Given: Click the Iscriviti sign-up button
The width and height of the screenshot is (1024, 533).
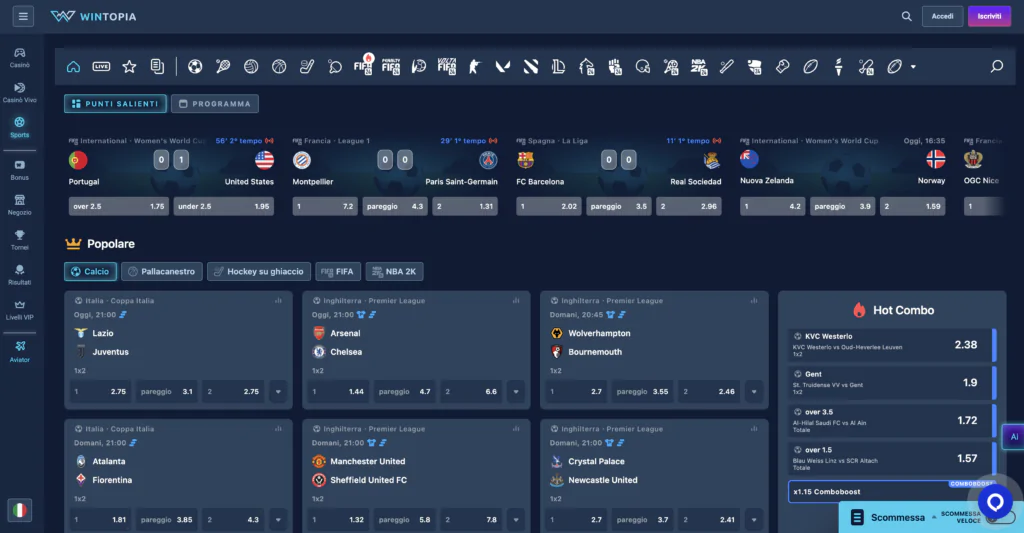Looking at the screenshot, I should 989,16.
